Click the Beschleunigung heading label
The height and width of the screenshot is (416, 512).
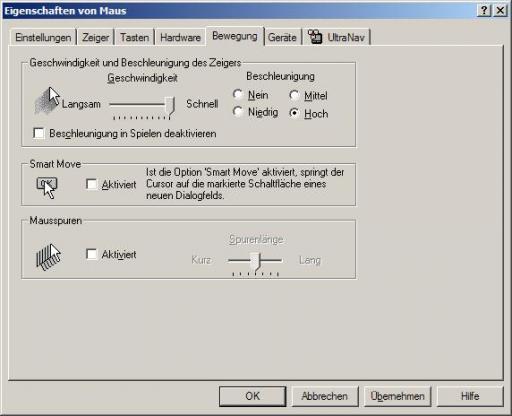(280, 76)
